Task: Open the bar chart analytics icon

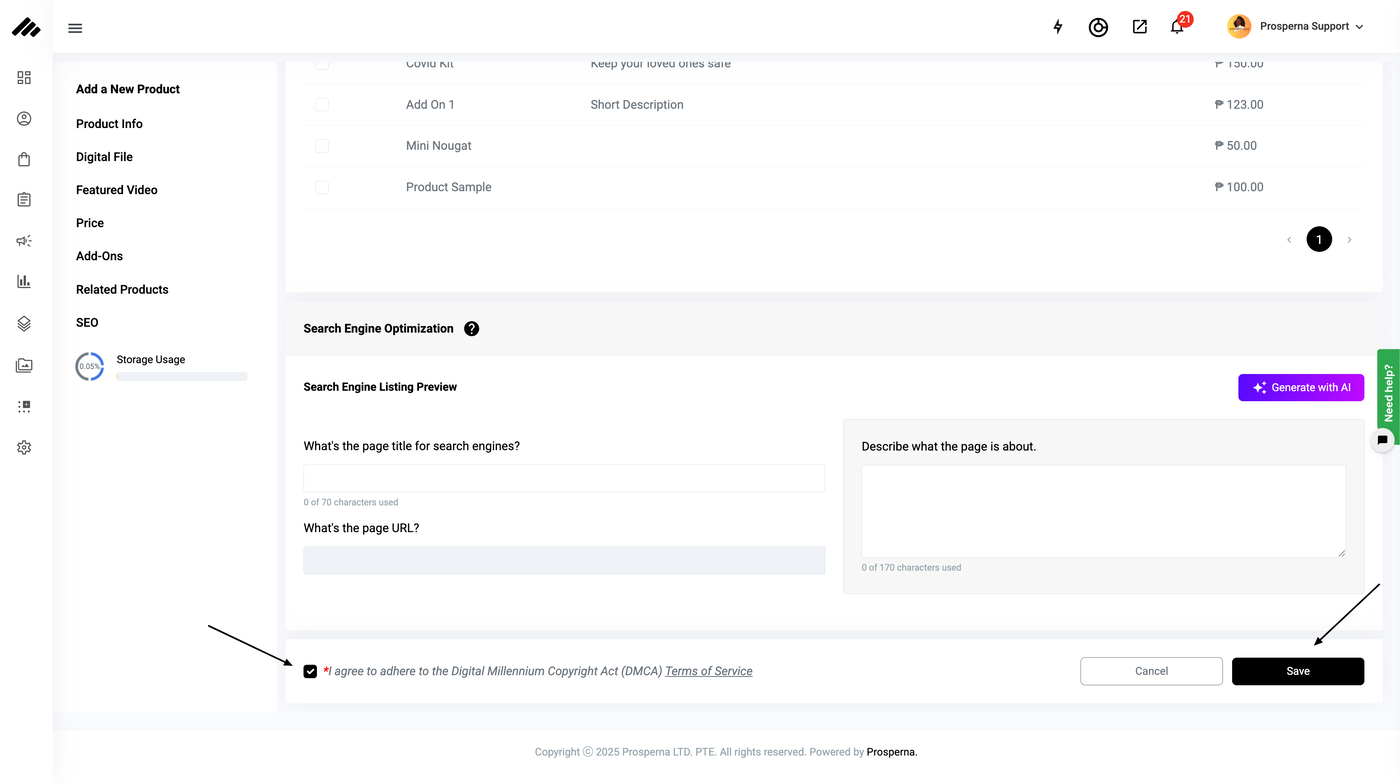Action: (24, 282)
